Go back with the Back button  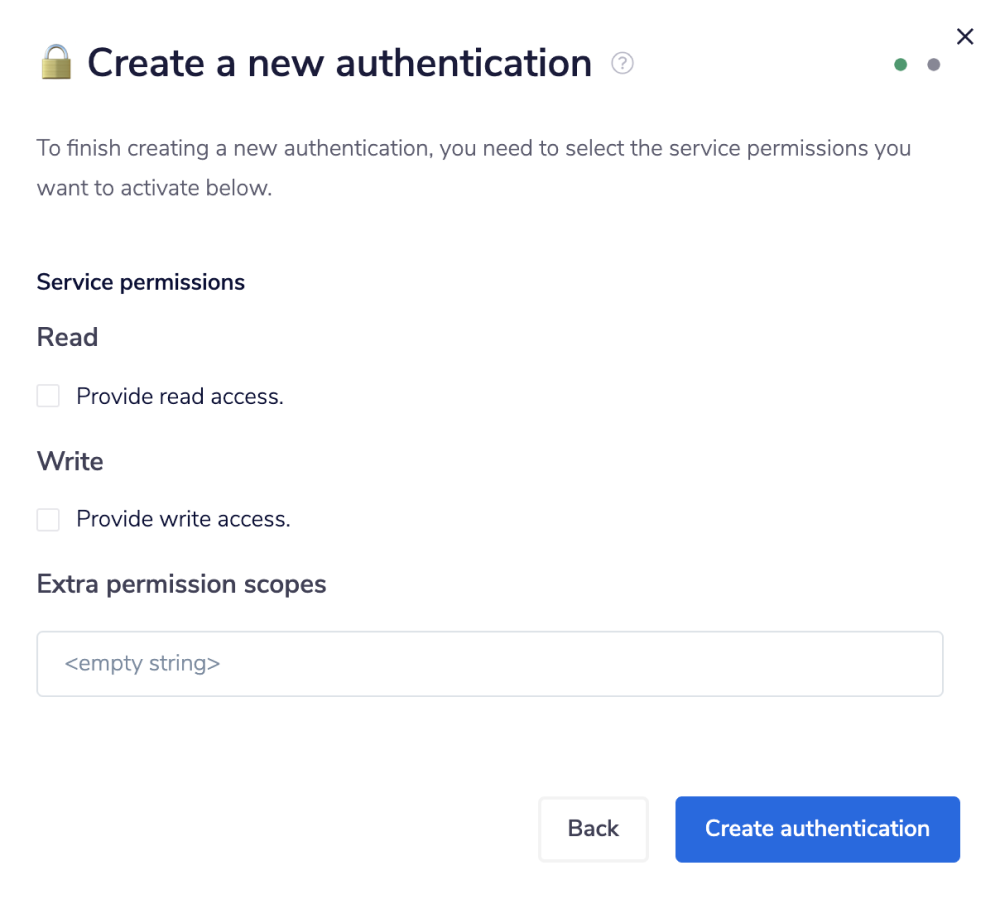593,829
